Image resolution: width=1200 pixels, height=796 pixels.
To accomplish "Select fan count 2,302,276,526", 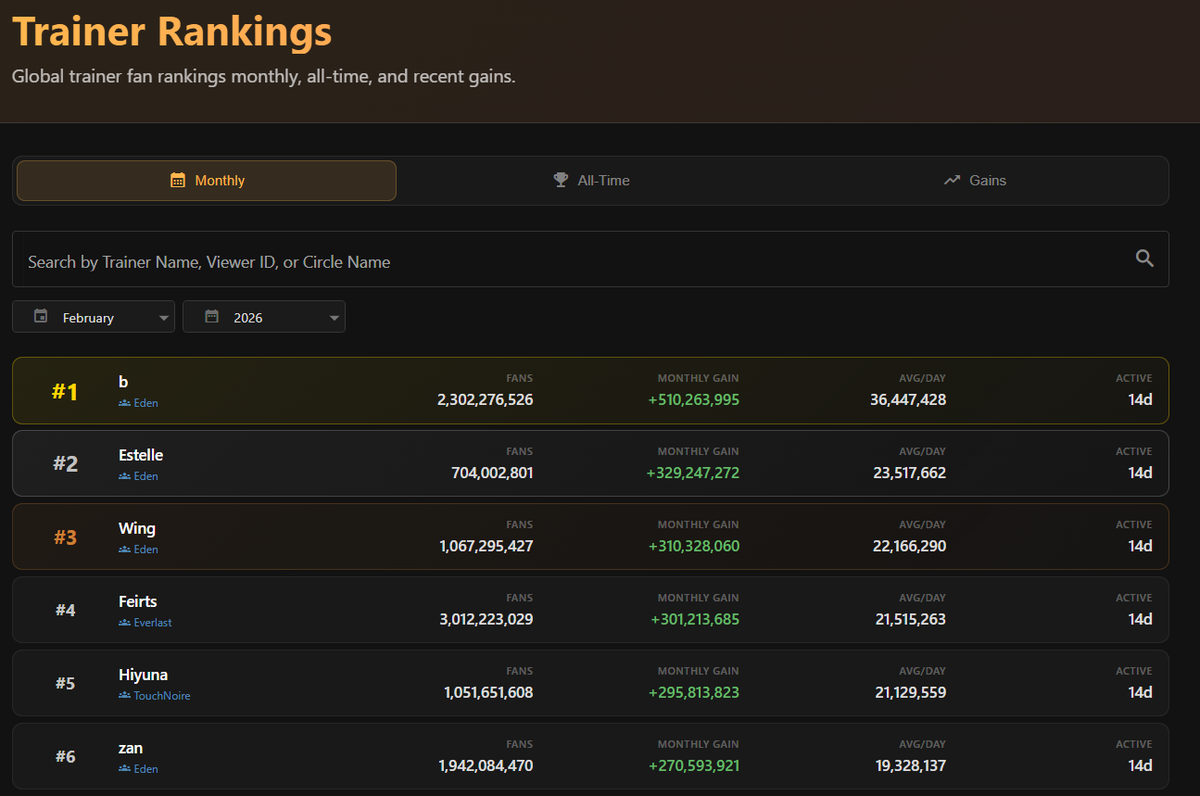I will click(485, 399).
